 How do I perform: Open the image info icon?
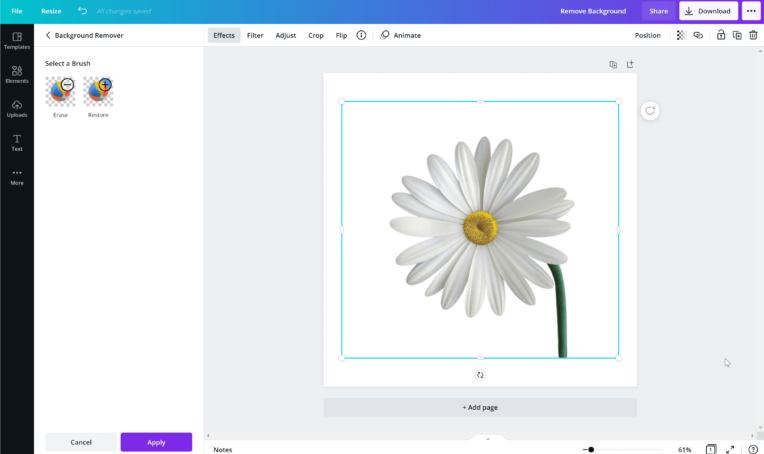point(361,35)
